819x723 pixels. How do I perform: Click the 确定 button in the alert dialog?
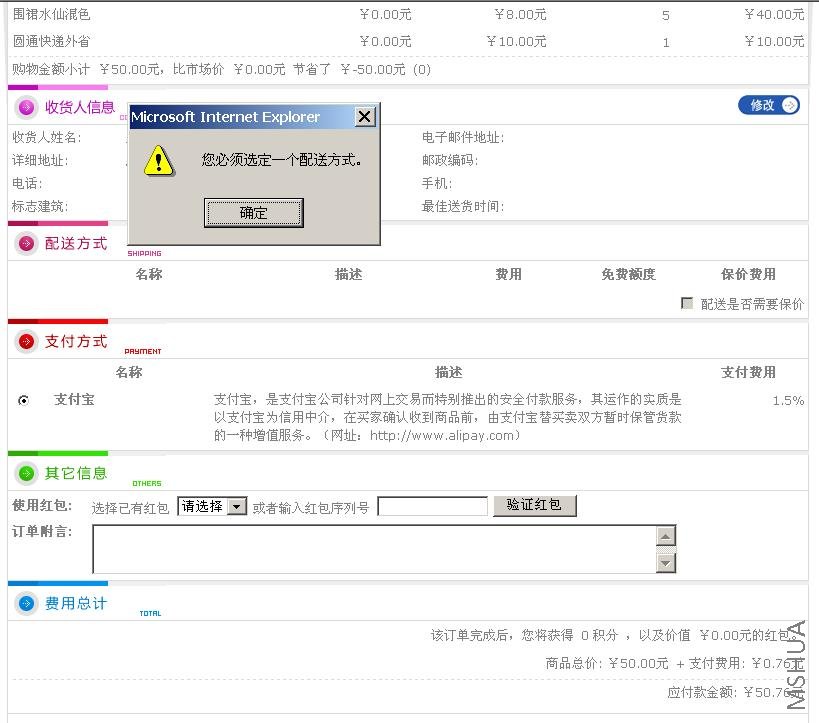(253, 212)
